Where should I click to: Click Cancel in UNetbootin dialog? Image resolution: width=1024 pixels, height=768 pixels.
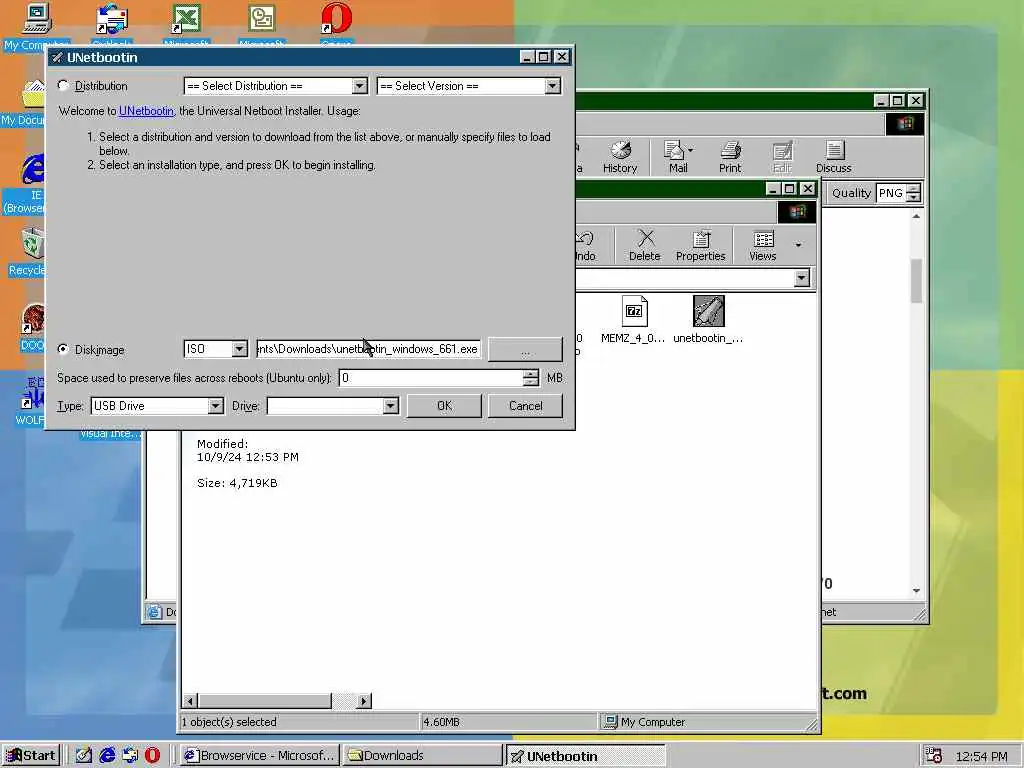click(x=525, y=406)
